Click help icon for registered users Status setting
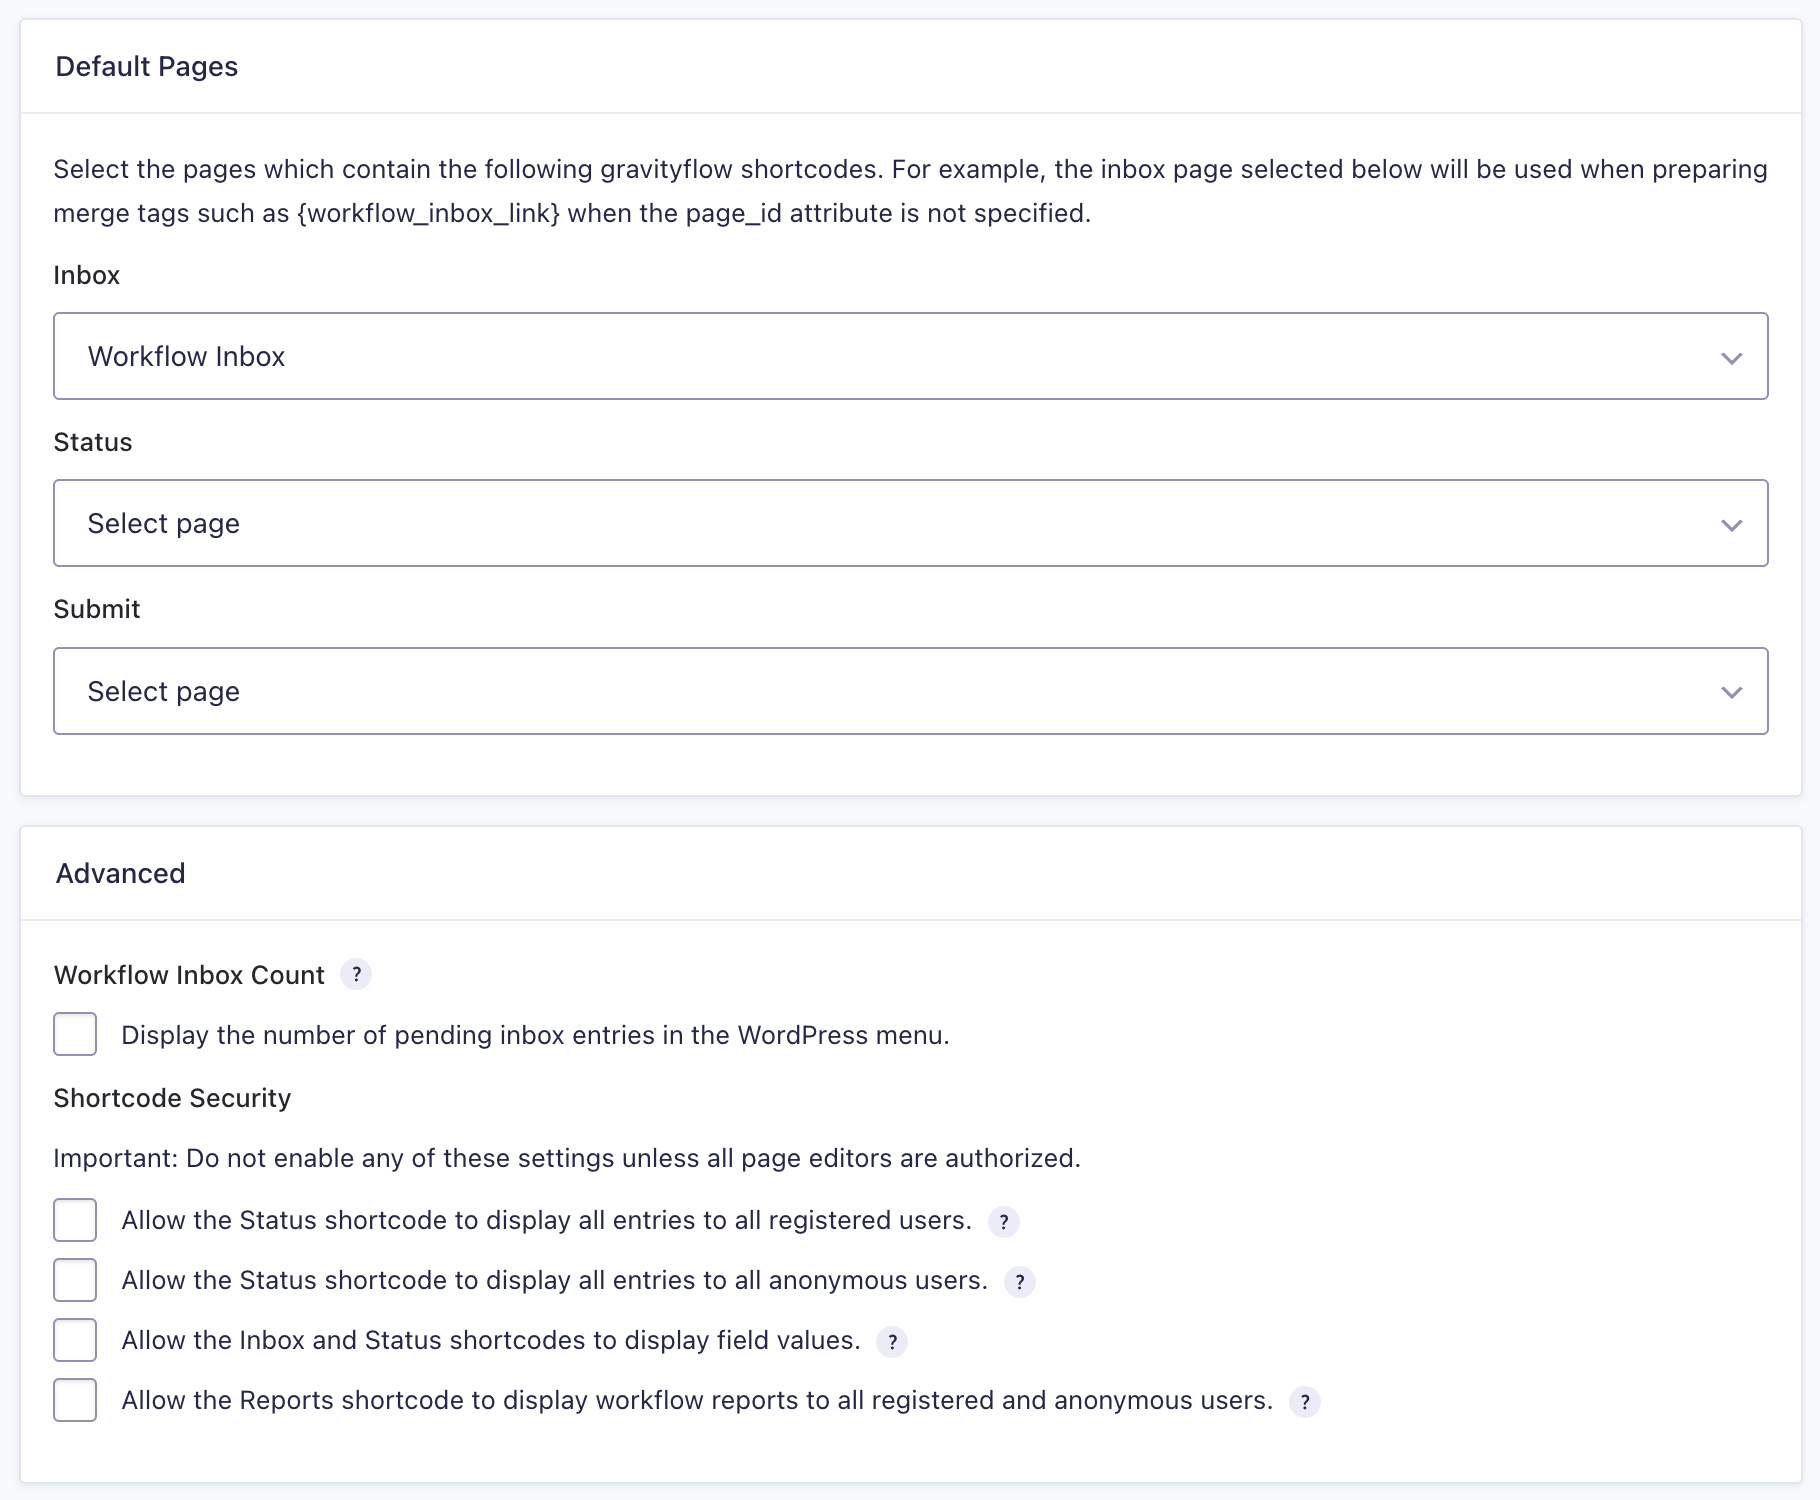The image size is (1820, 1500). (x=1004, y=1221)
